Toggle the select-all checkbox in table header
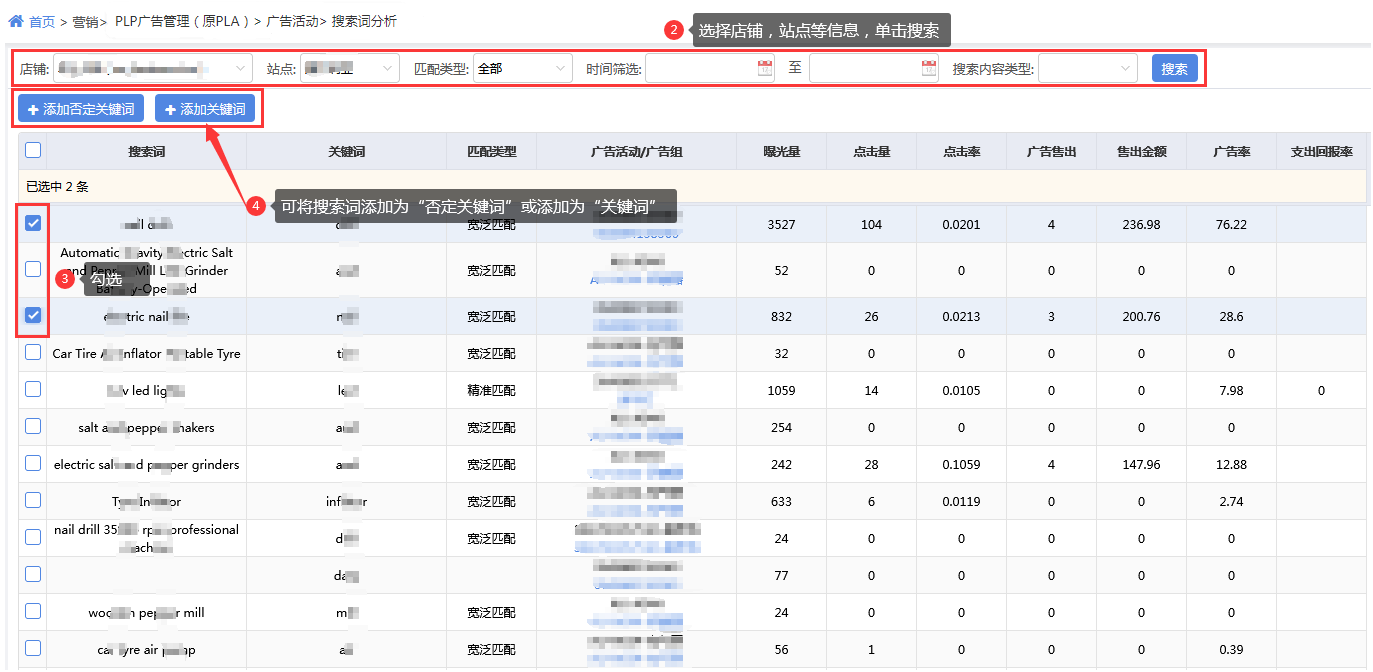 coord(33,150)
